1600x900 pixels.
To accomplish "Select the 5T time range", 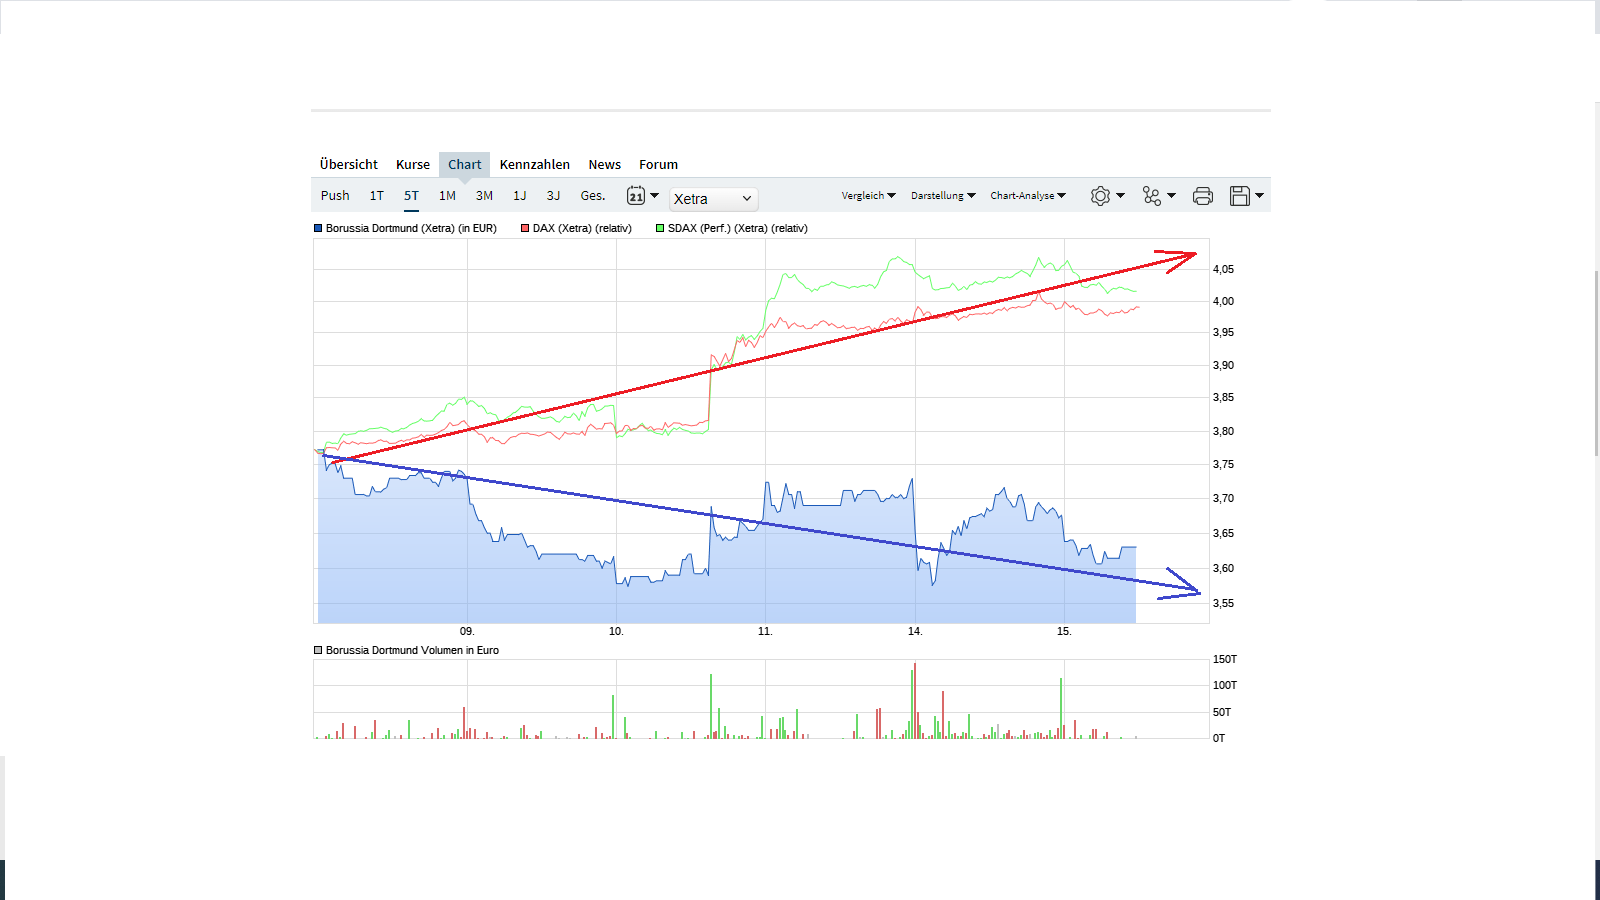I will point(411,196).
